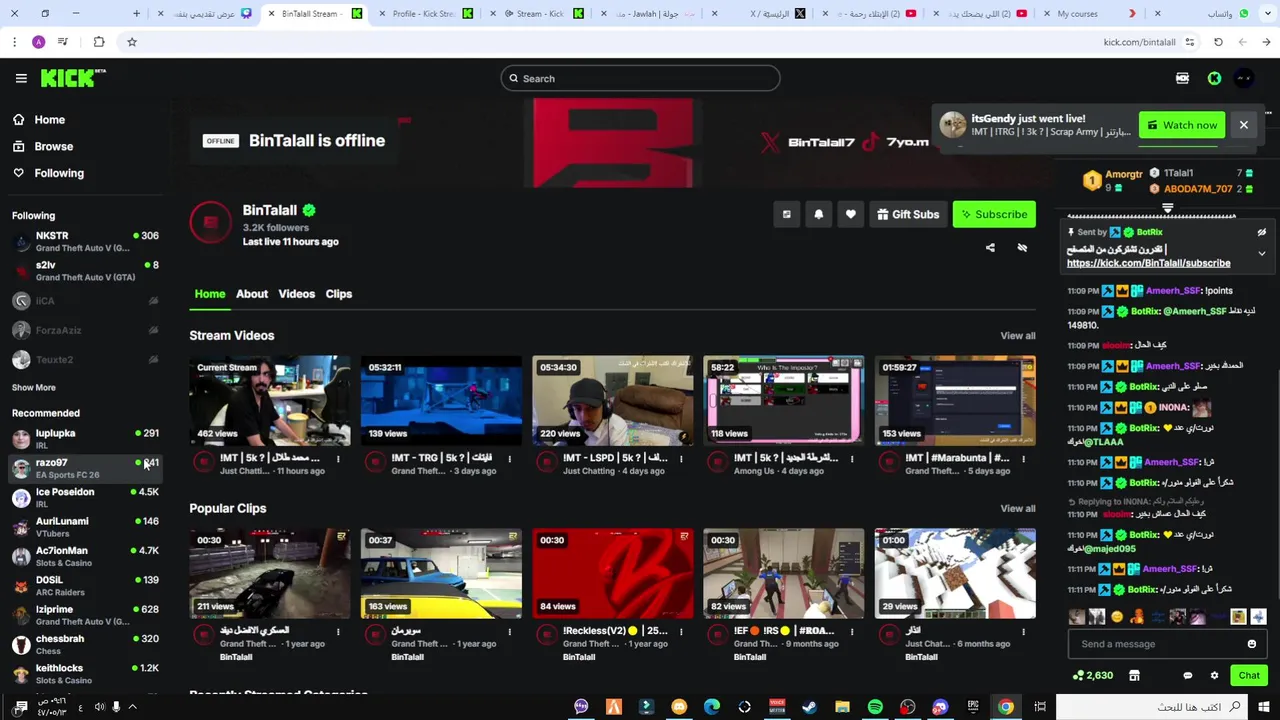This screenshot has height=720, width=1280.
Task: Click the Kick logo
Action: (73, 78)
